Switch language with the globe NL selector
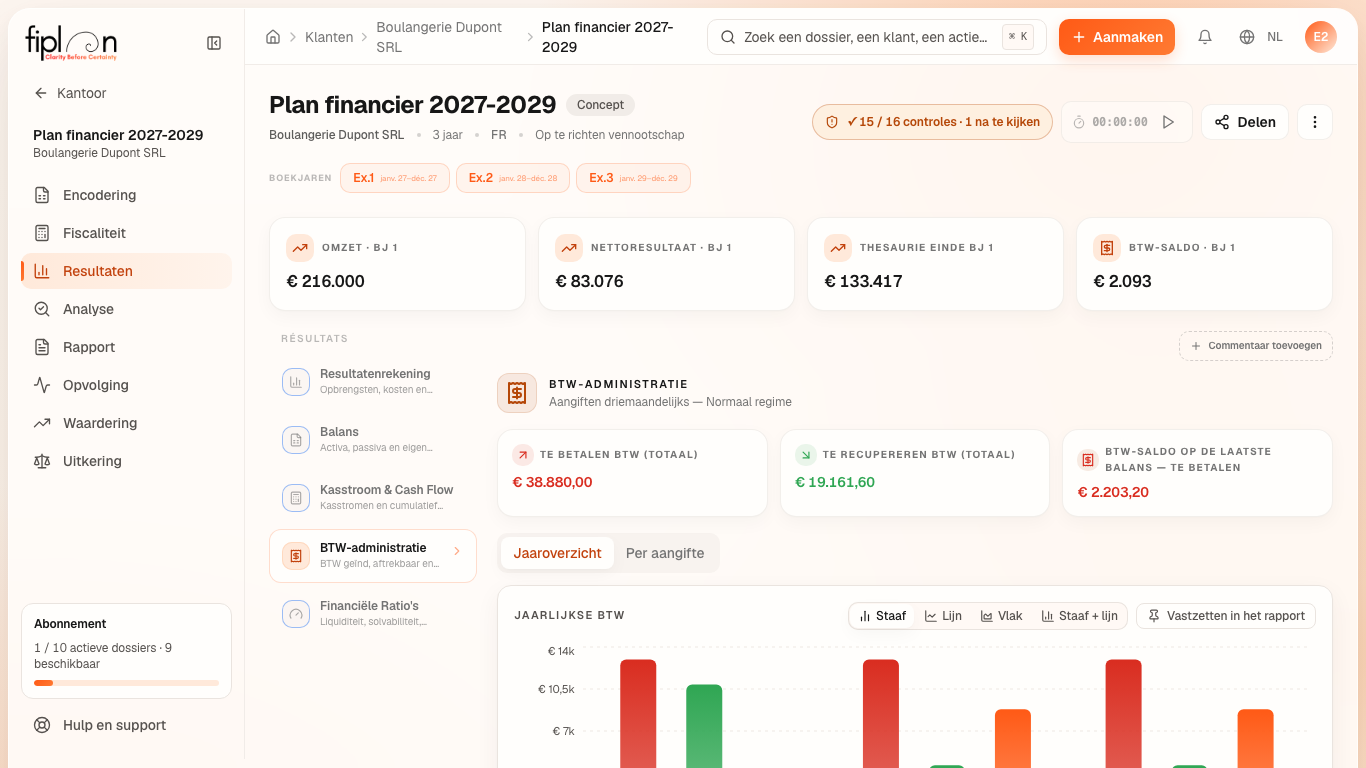 point(1260,37)
